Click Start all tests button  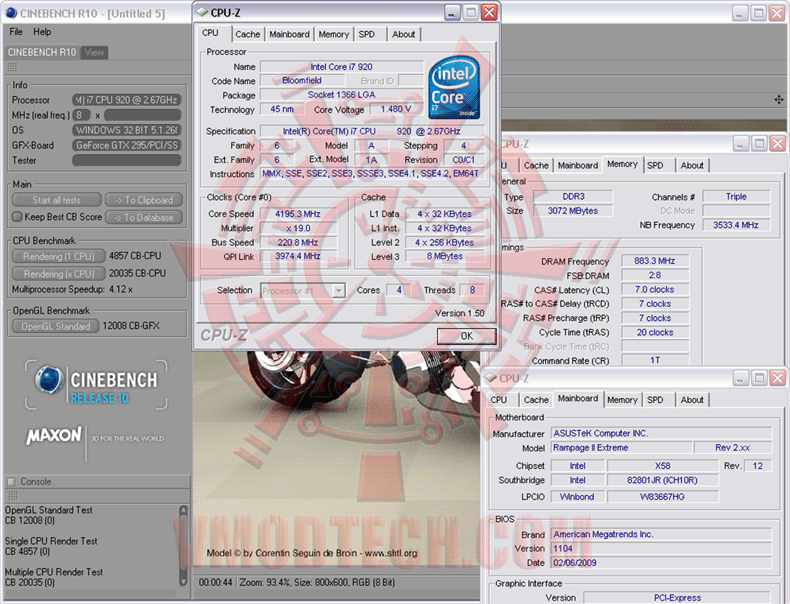(56, 200)
